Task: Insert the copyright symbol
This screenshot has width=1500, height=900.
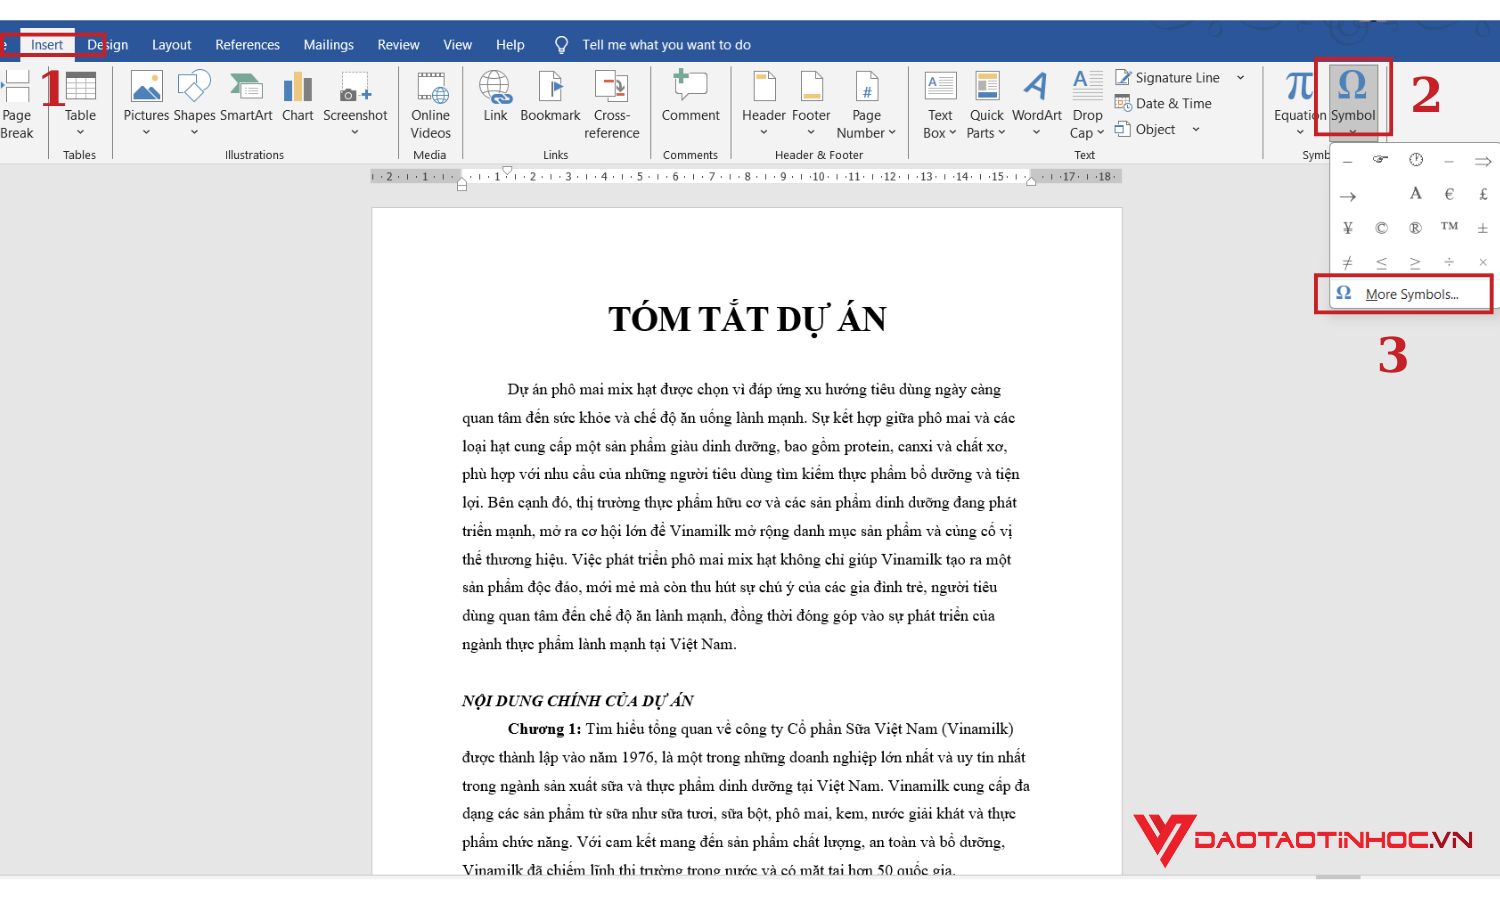Action: pos(1381,228)
